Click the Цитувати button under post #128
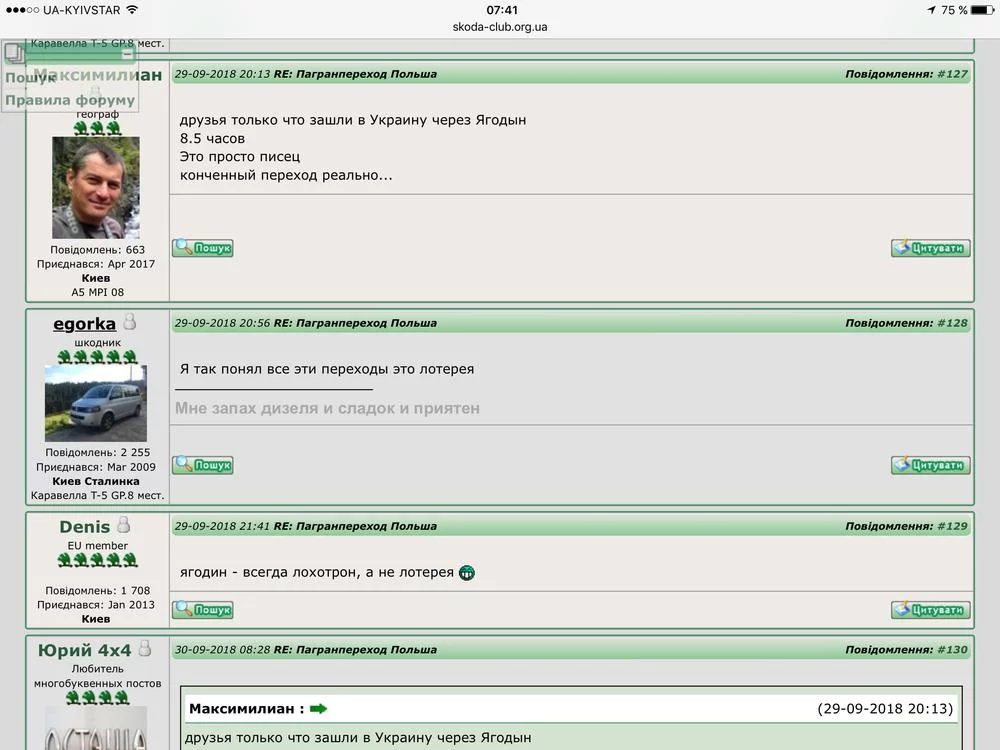 pos(930,465)
